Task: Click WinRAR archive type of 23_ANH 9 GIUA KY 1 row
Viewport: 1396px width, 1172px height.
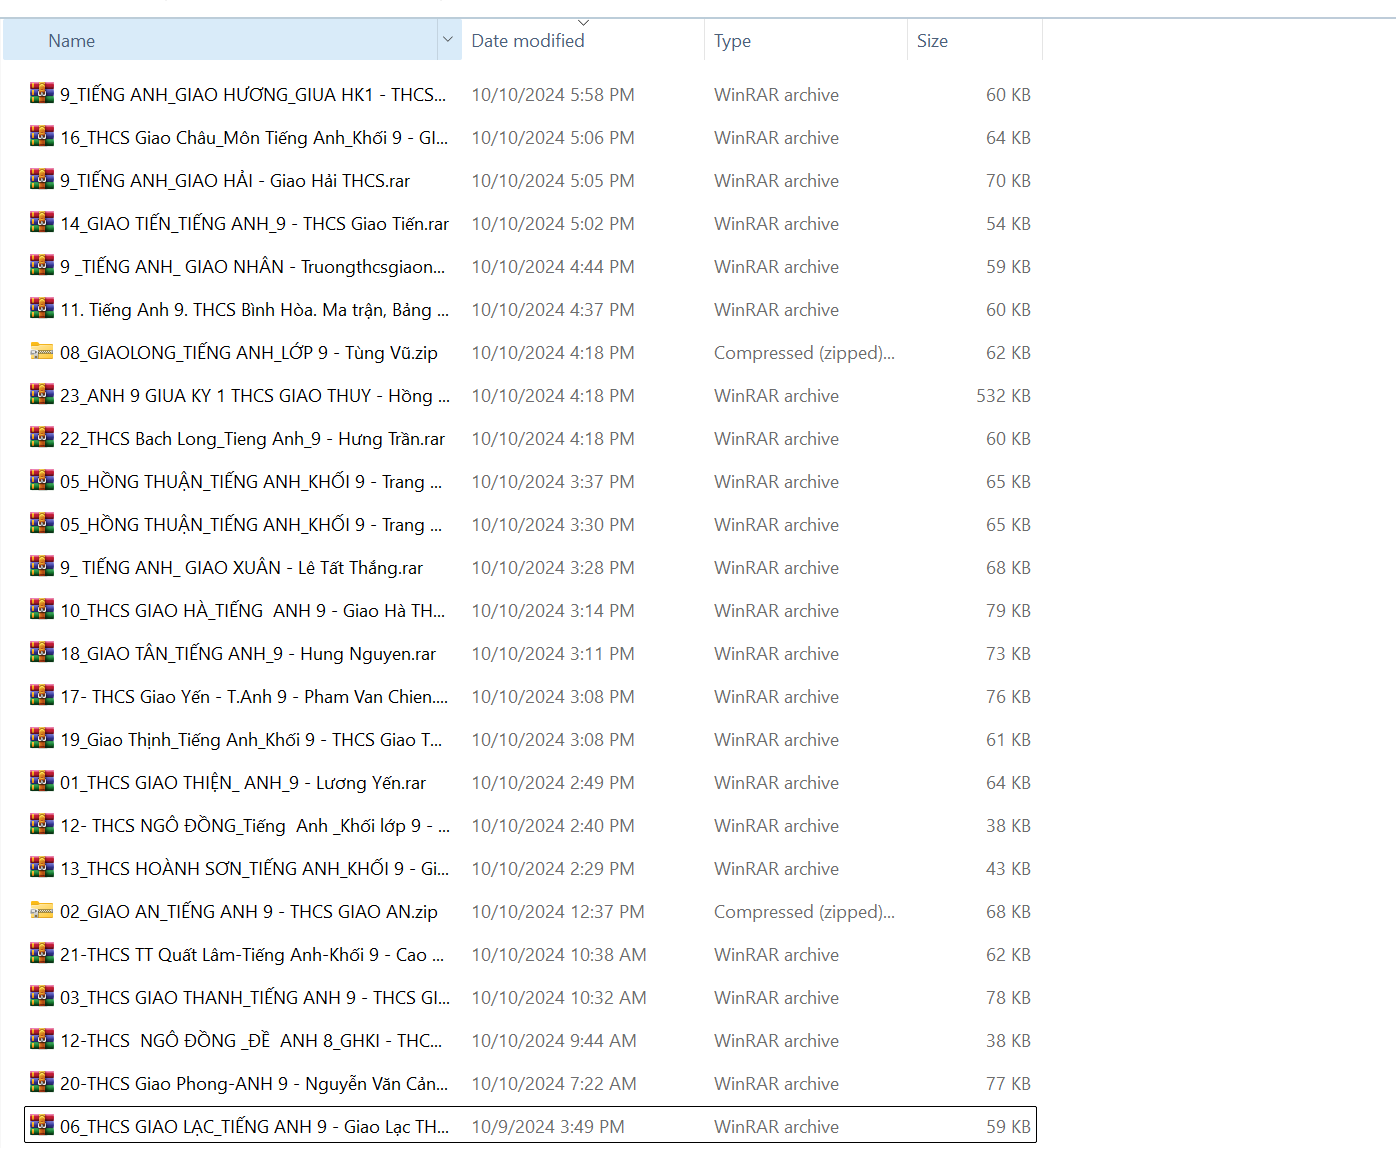Action: (x=776, y=396)
